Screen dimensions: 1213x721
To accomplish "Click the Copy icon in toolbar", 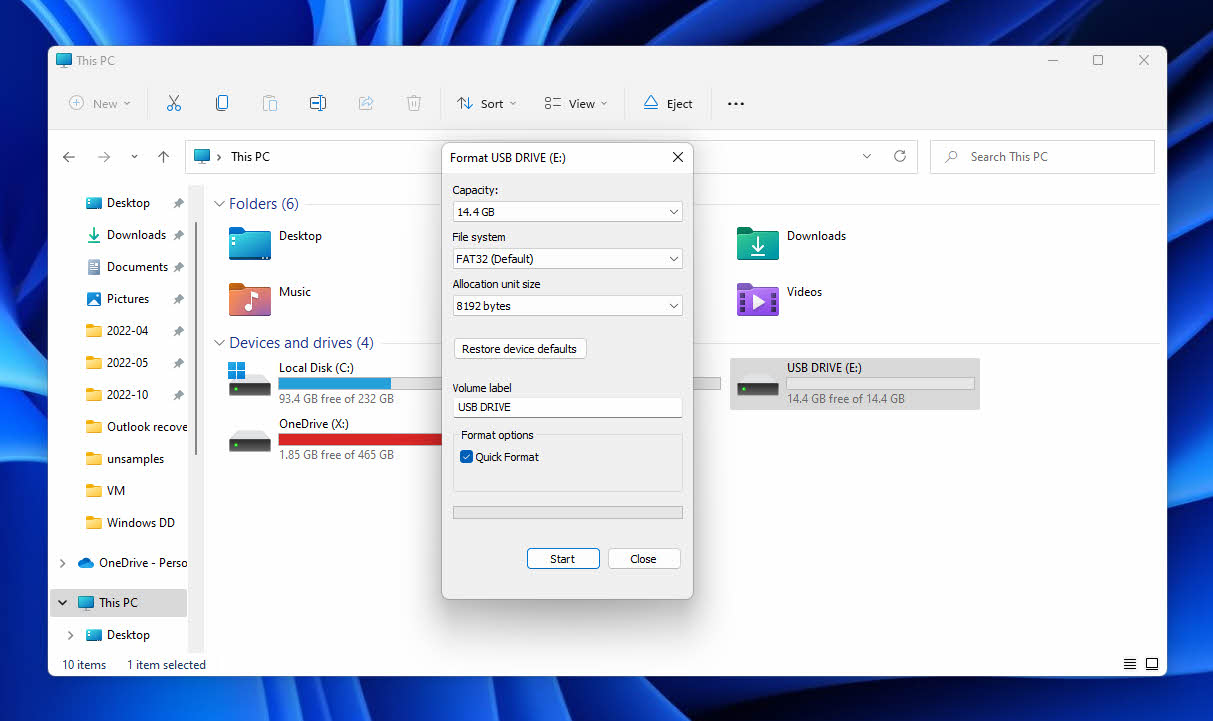I will coord(222,103).
